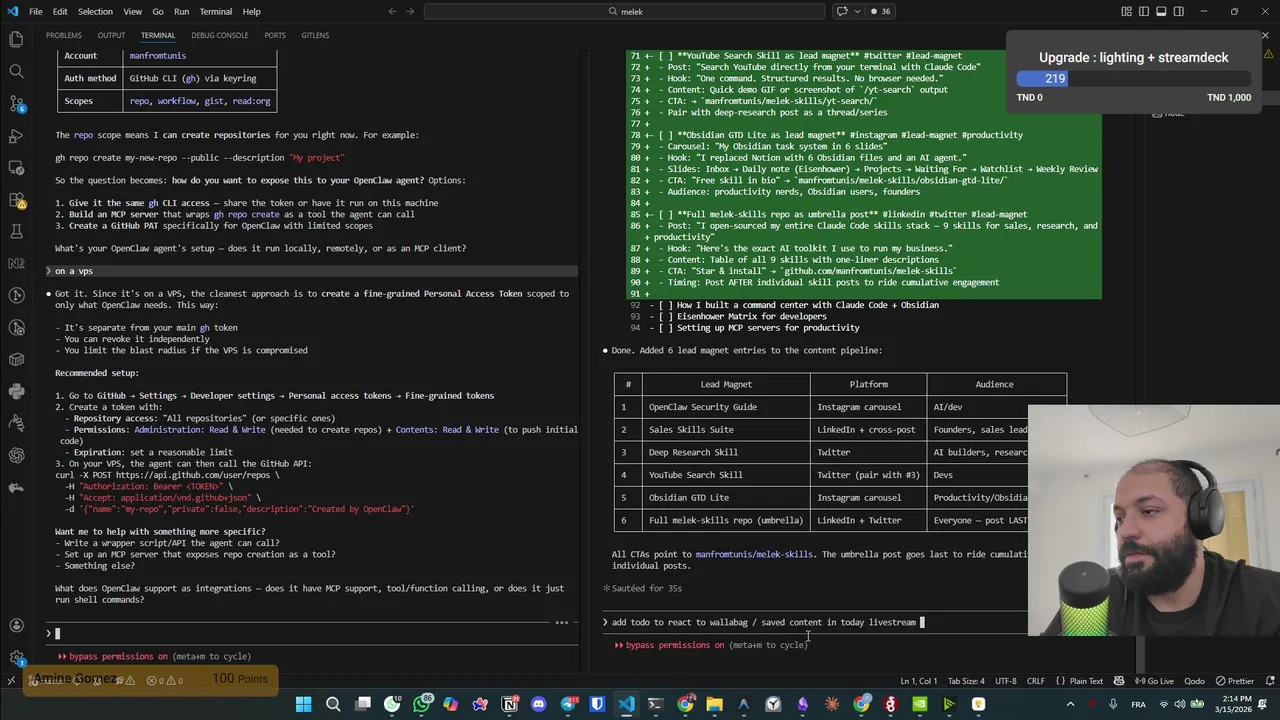1280x720 pixels.
Task: Open Source Control view in activity bar
Action: tap(16, 103)
